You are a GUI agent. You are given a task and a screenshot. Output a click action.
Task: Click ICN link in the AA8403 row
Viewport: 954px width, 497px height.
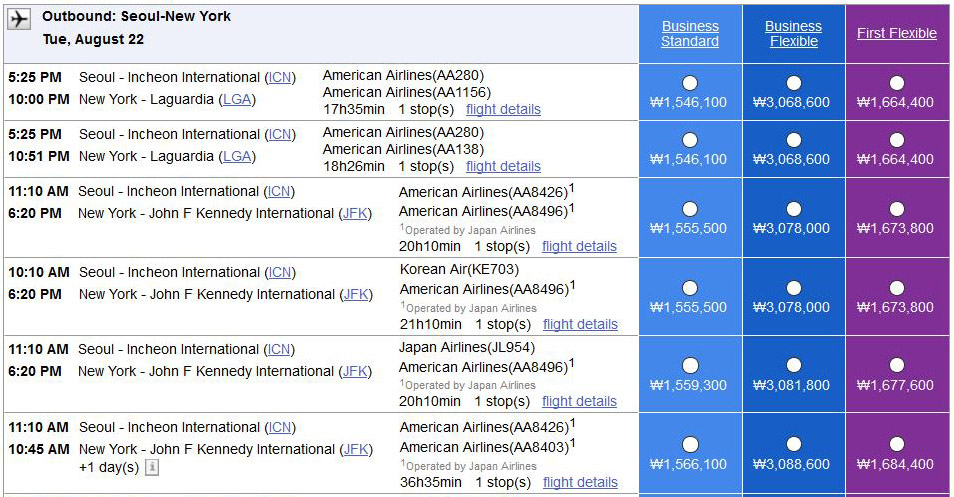click(x=280, y=428)
